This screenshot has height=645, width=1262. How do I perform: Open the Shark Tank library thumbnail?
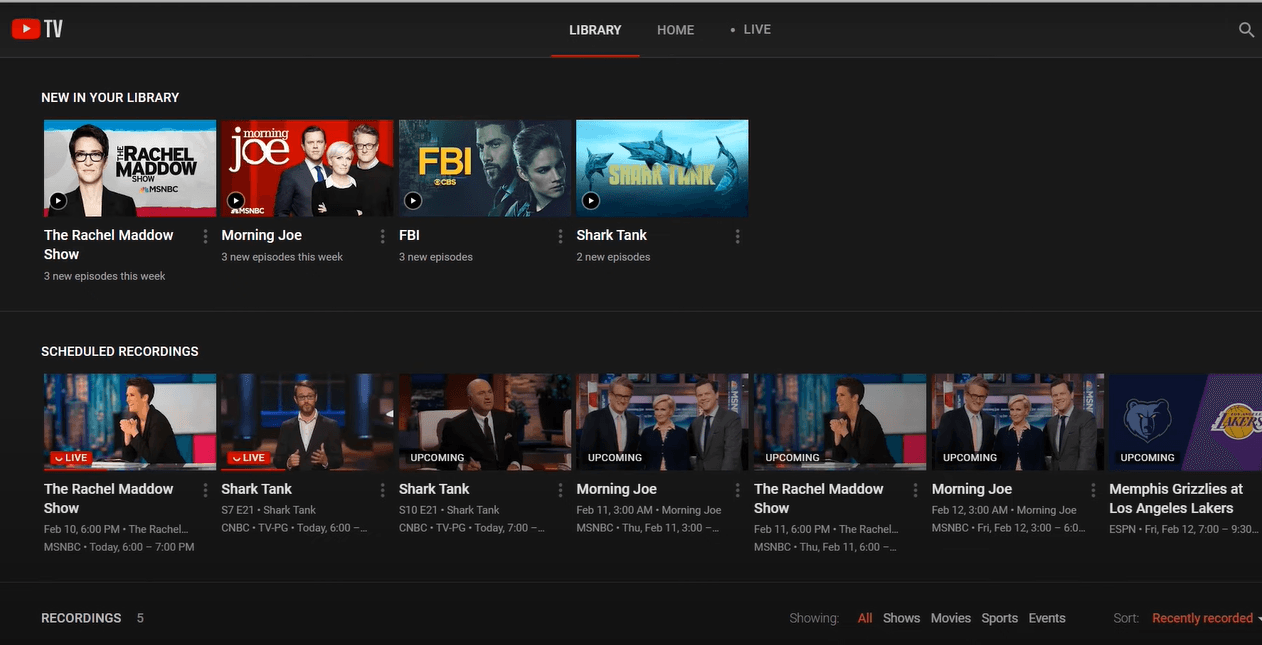tap(662, 168)
